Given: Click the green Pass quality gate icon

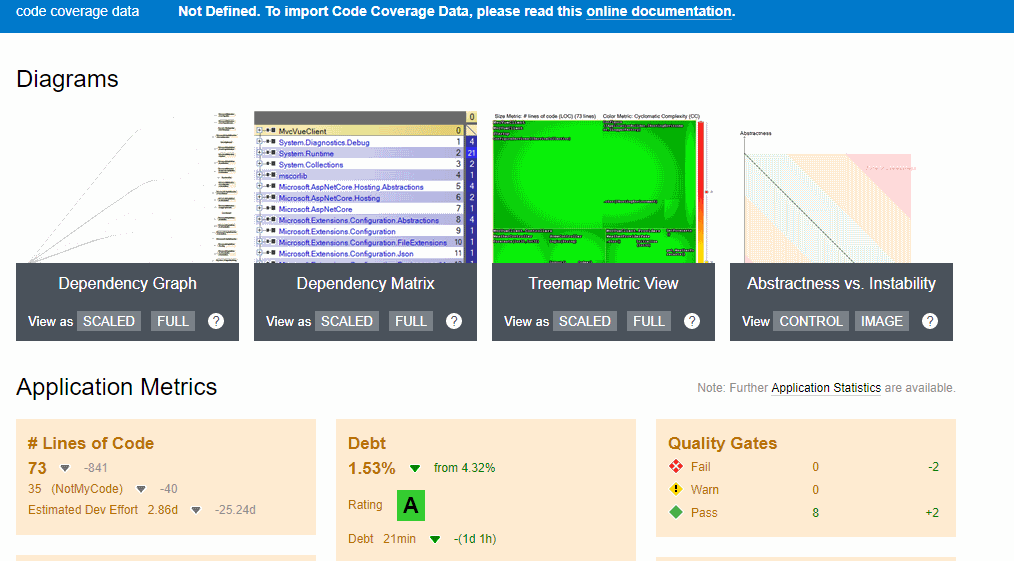Looking at the screenshot, I should (x=676, y=513).
